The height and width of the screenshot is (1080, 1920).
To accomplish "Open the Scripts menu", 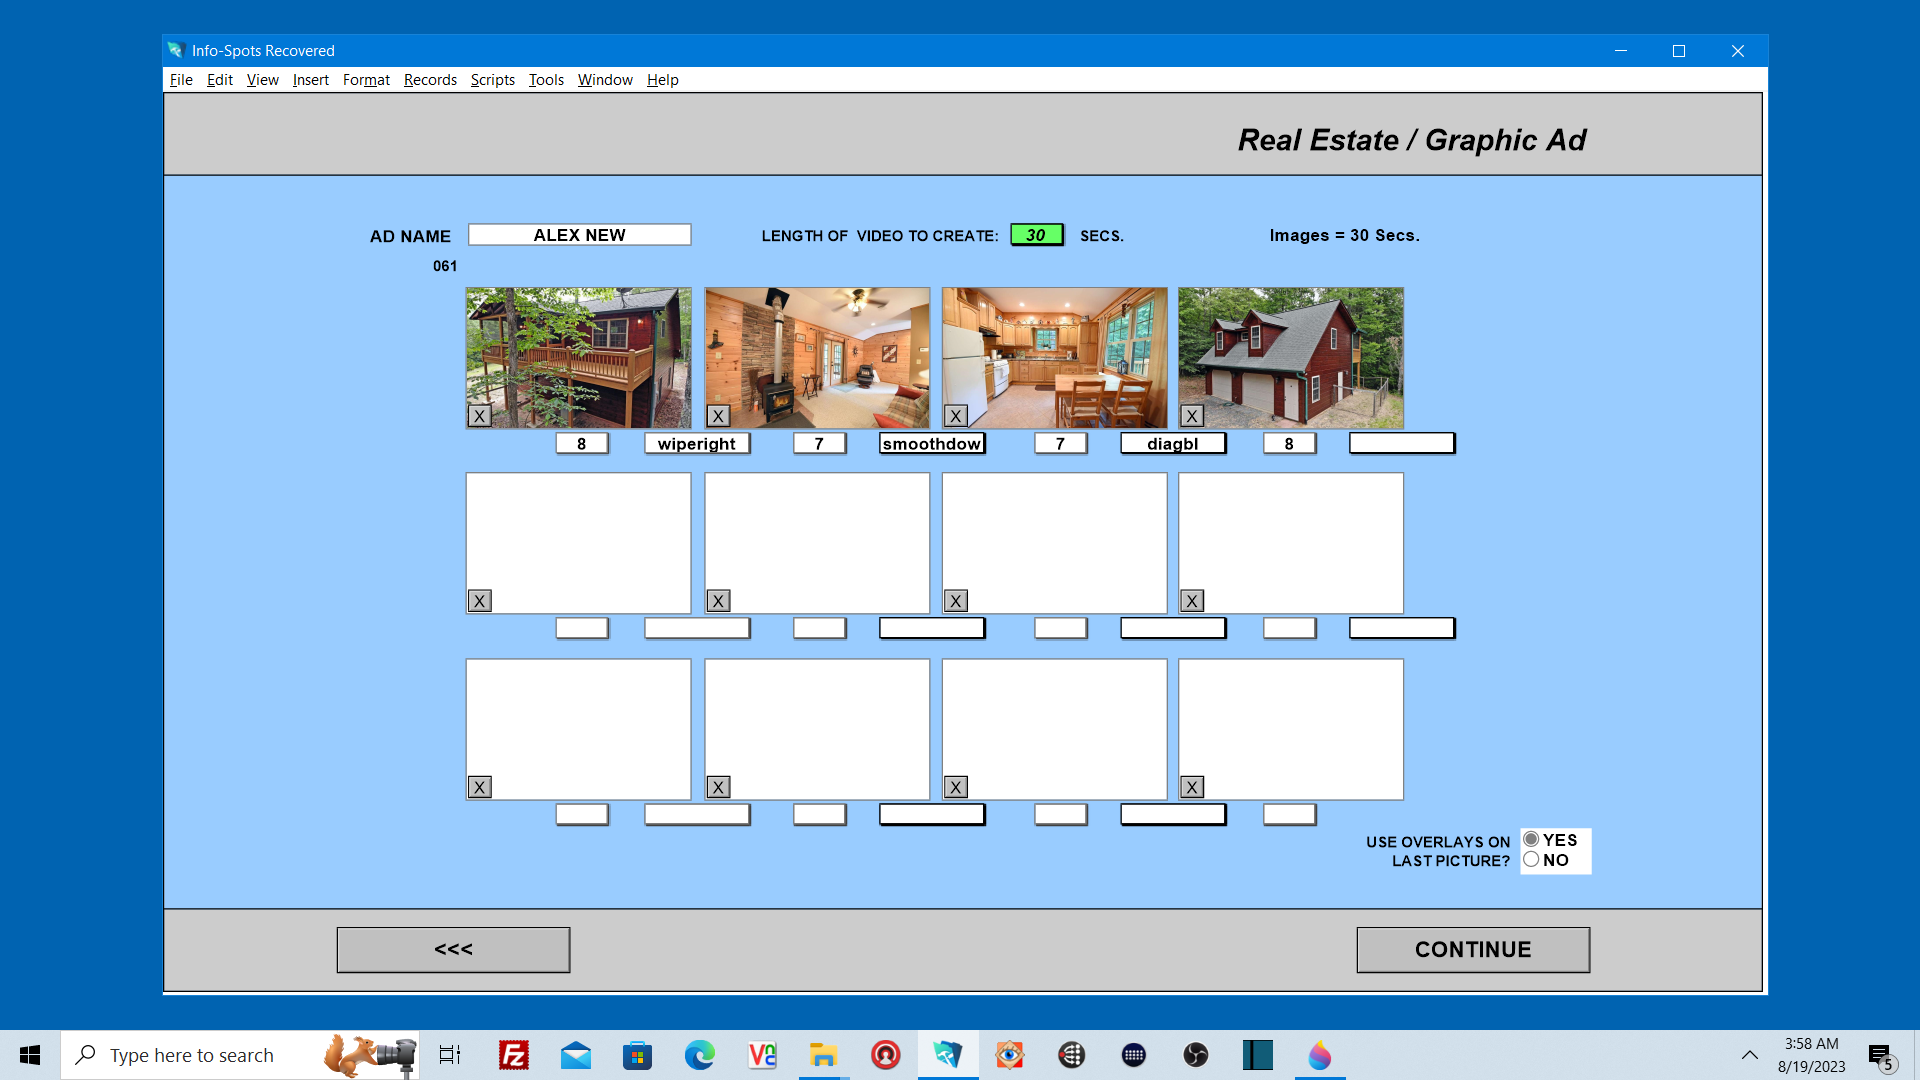I will click(x=493, y=80).
